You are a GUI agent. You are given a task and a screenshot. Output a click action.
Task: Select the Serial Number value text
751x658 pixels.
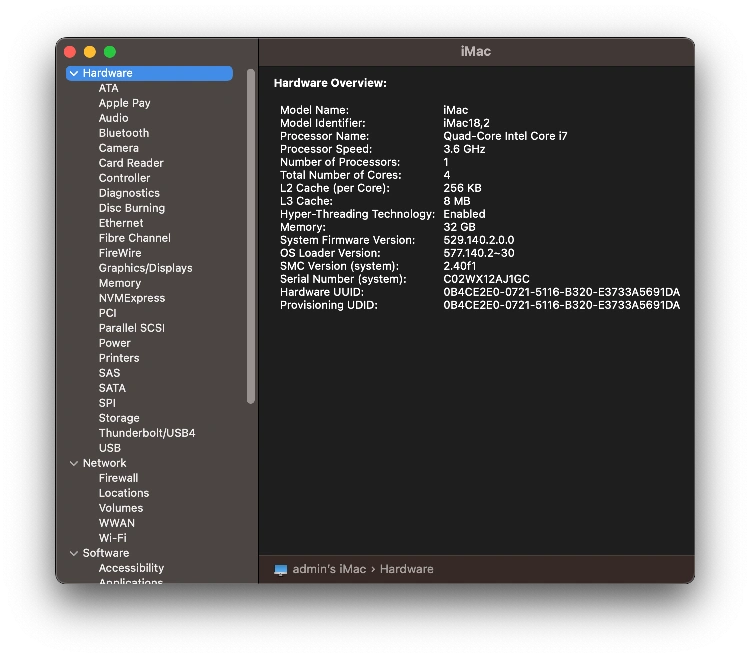(x=486, y=279)
